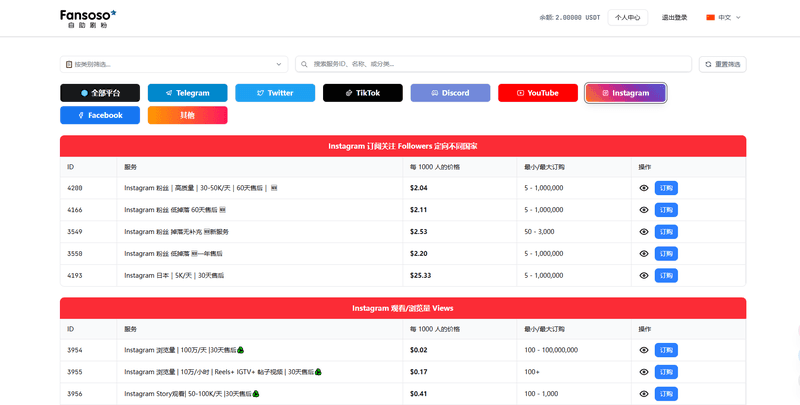This screenshot has height=405, width=800.
Task: Order service 4166 with 订购 button
Action: 666,210
